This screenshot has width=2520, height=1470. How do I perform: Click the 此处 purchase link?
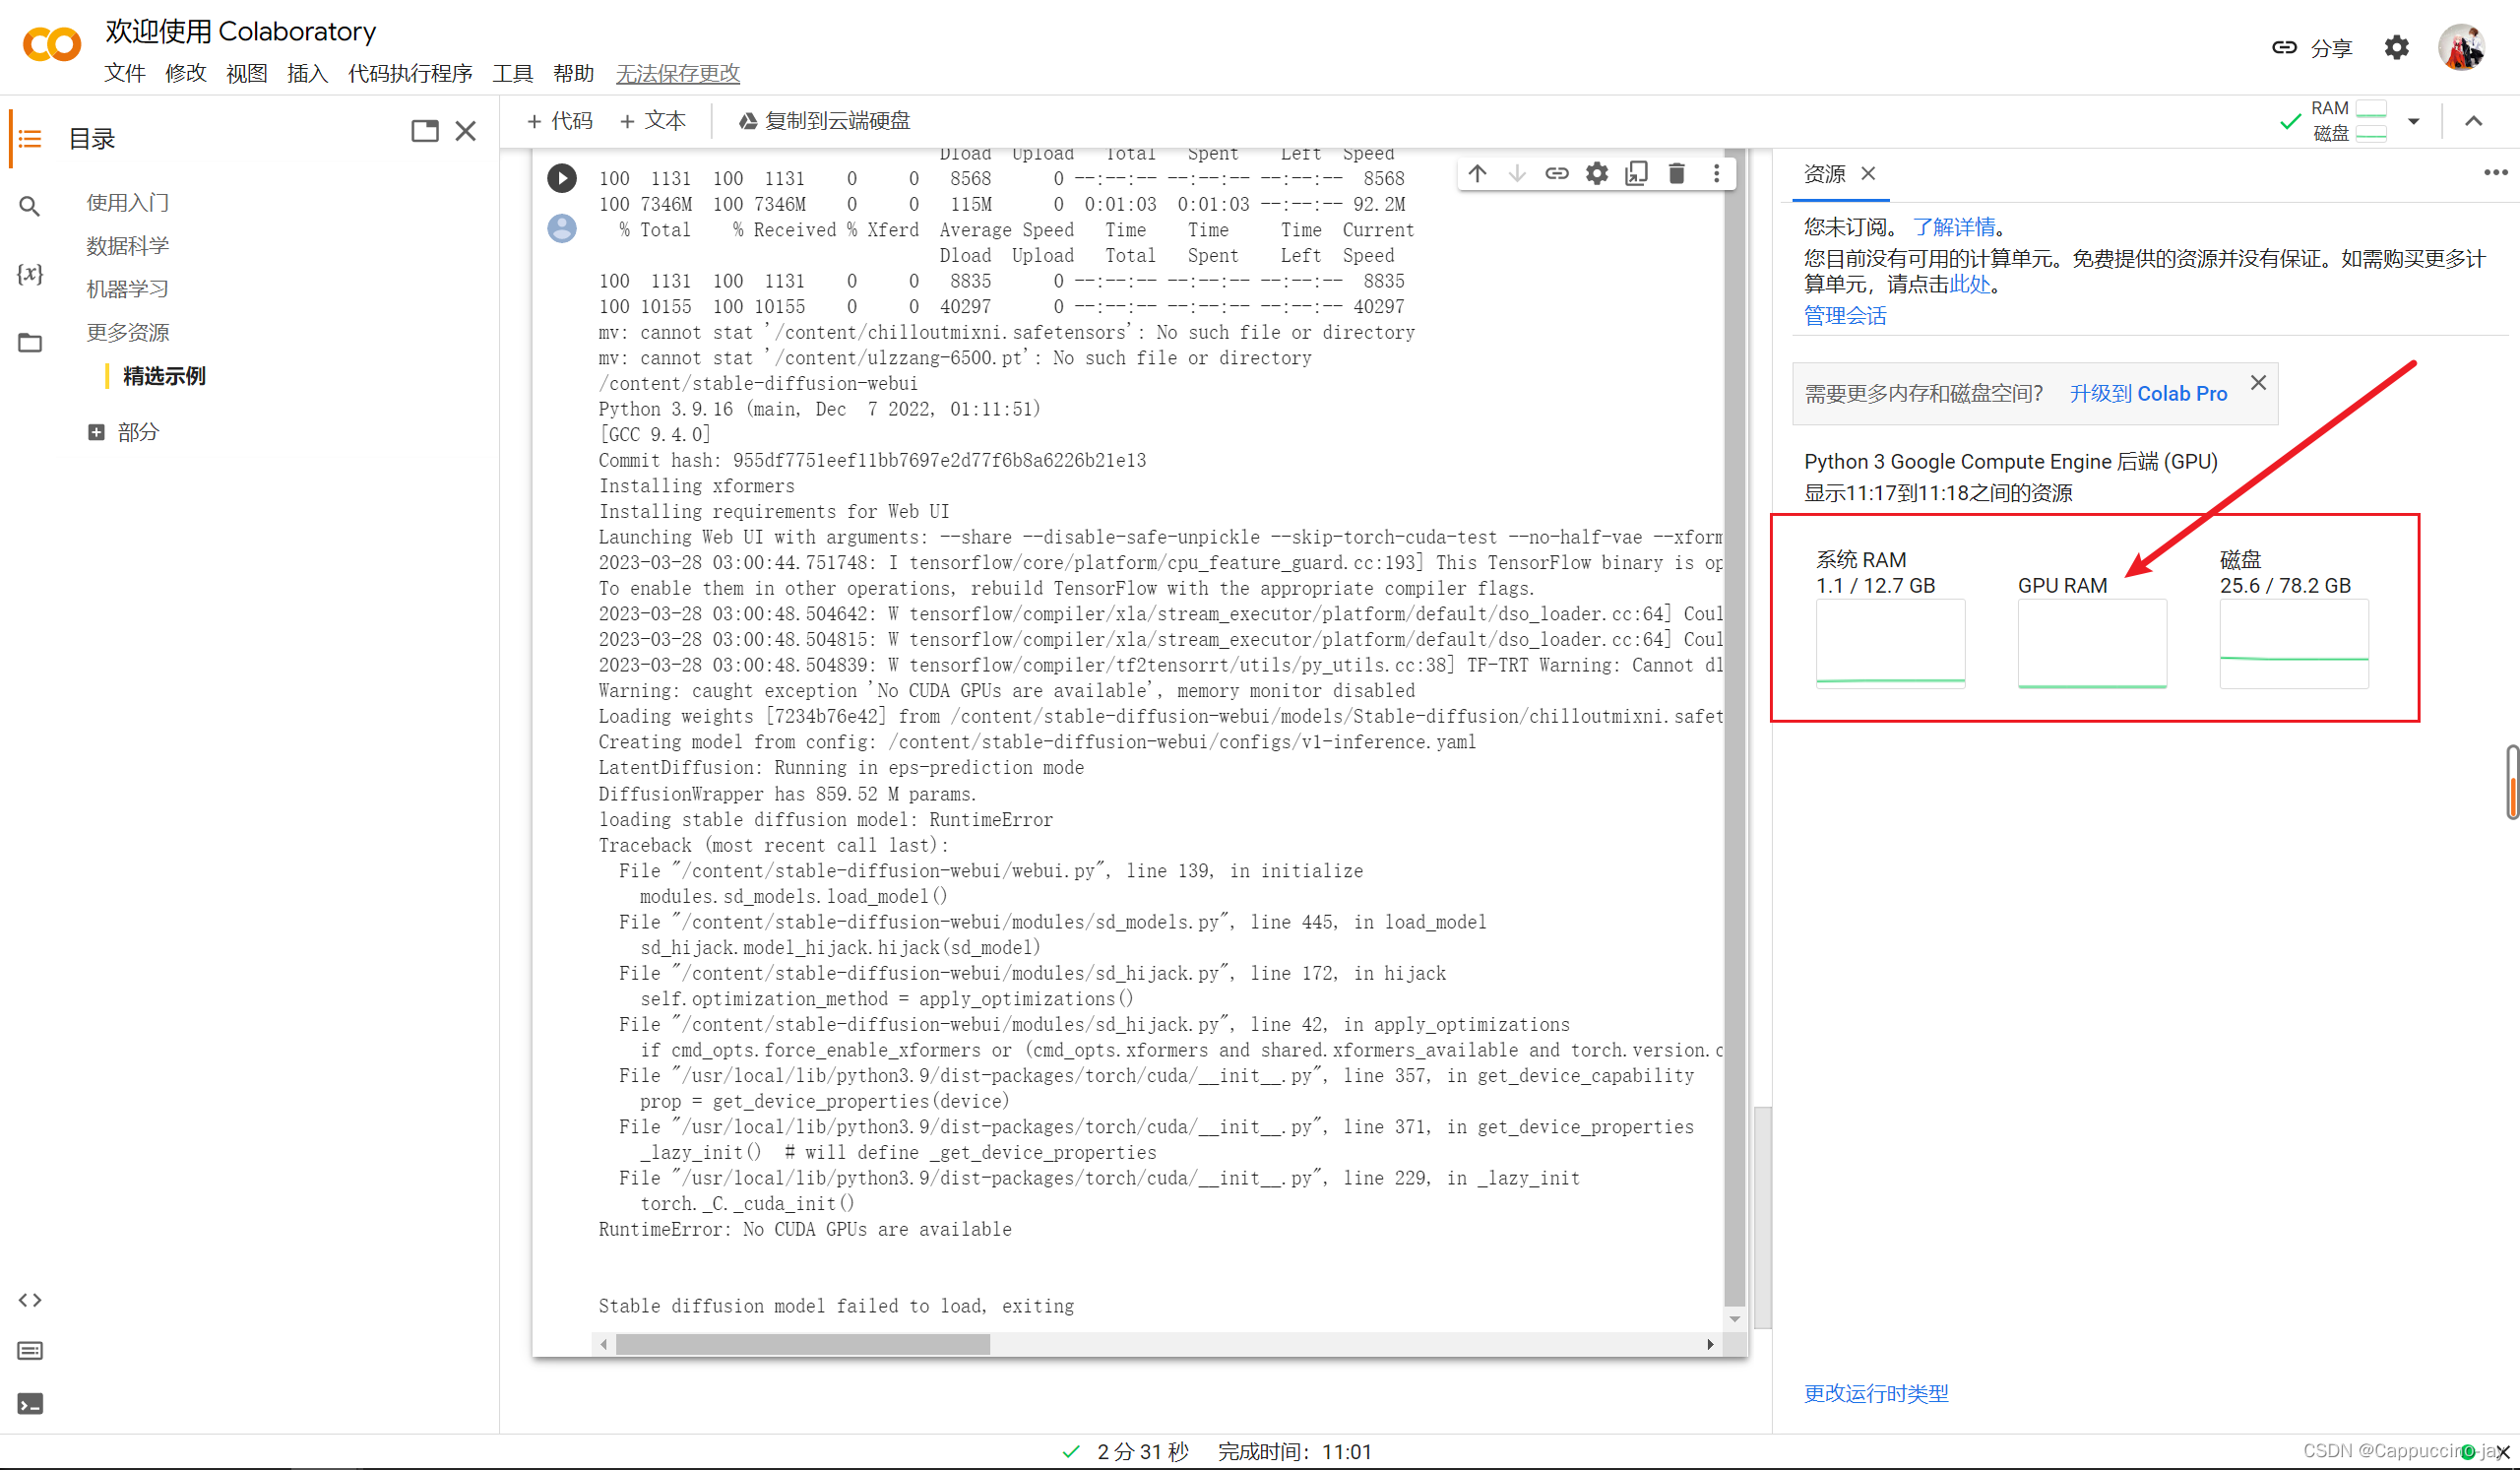click(1970, 284)
